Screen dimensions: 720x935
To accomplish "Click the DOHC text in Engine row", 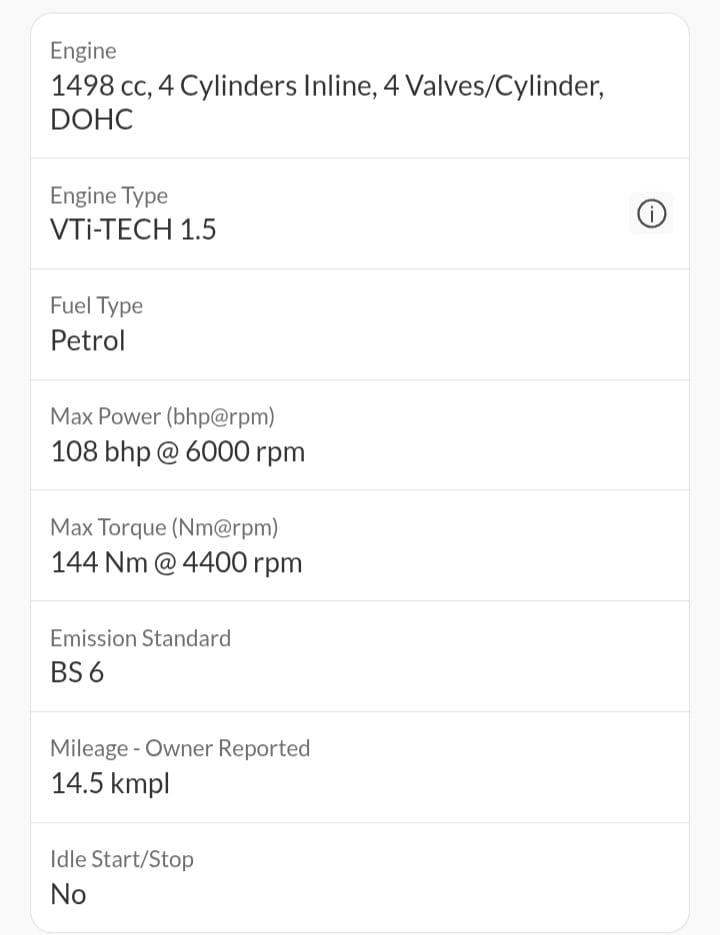I will click(92, 120).
